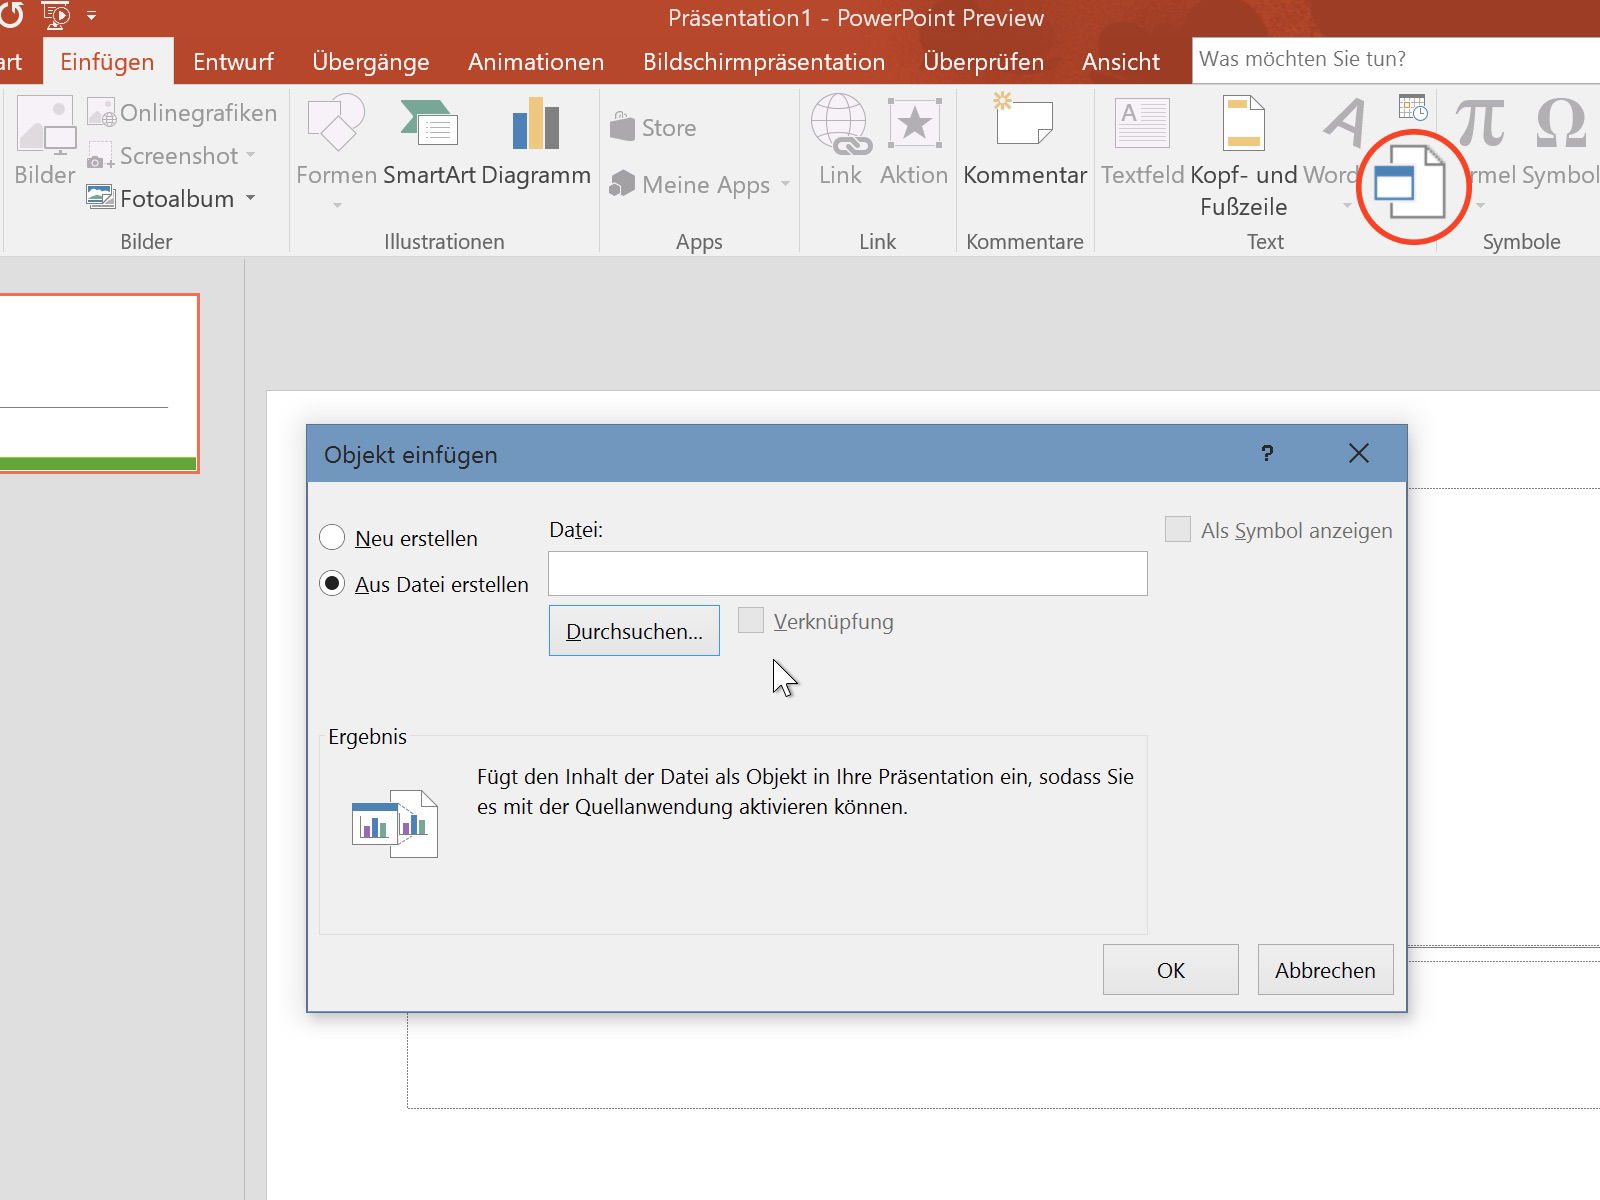
Task: Click Abbrechen to cancel dialog
Action: pyautogui.click(x=1325, y=969)
